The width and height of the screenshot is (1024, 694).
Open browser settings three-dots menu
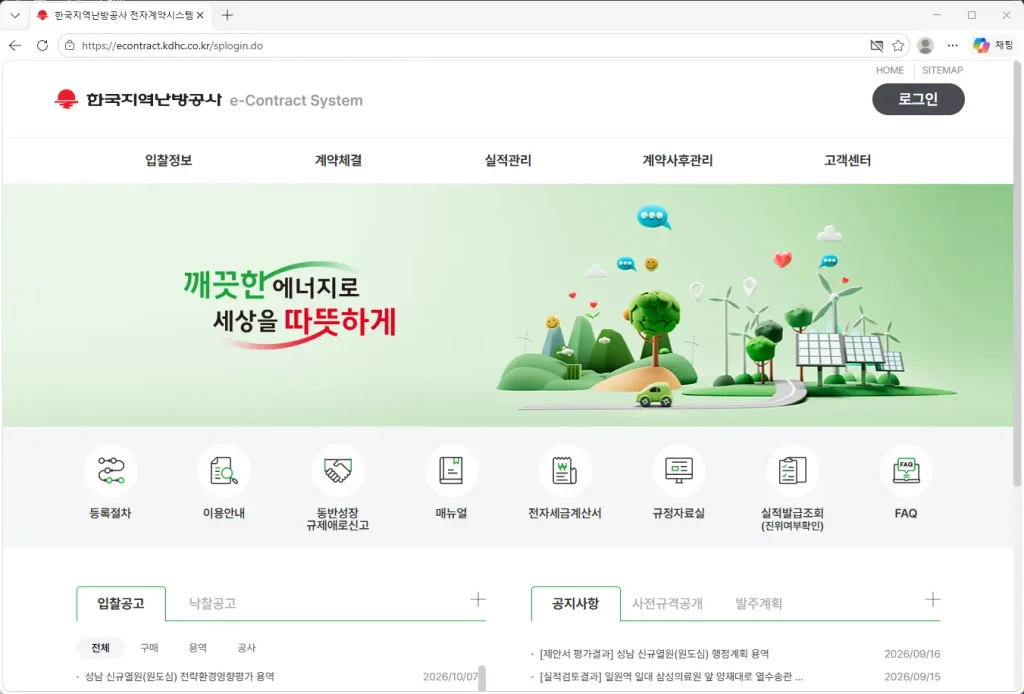pyautogui.click(x=953, y=46)
